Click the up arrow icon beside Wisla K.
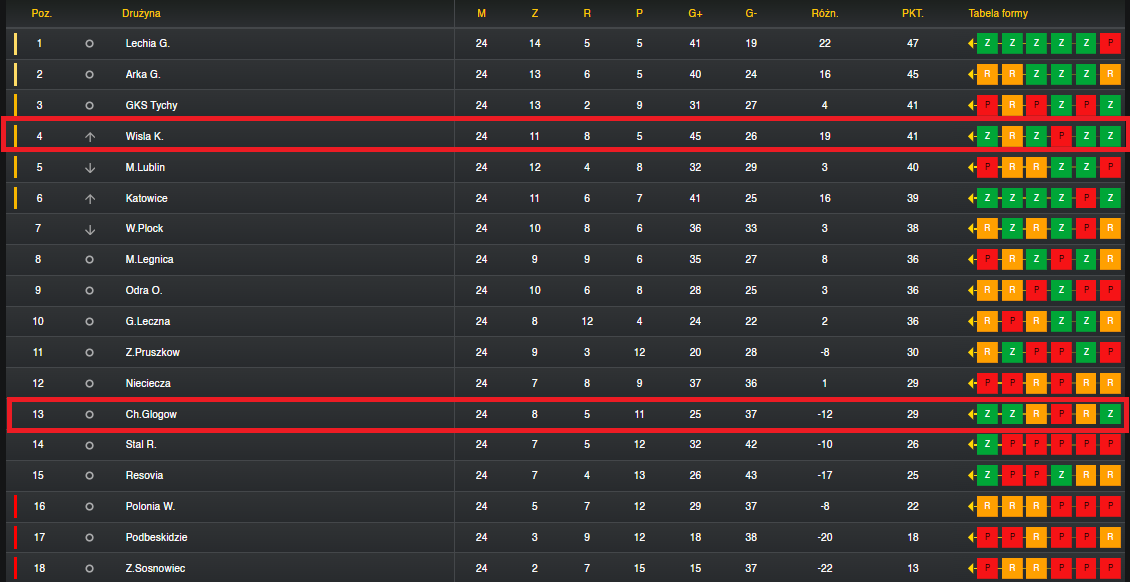 pos(89,136)
